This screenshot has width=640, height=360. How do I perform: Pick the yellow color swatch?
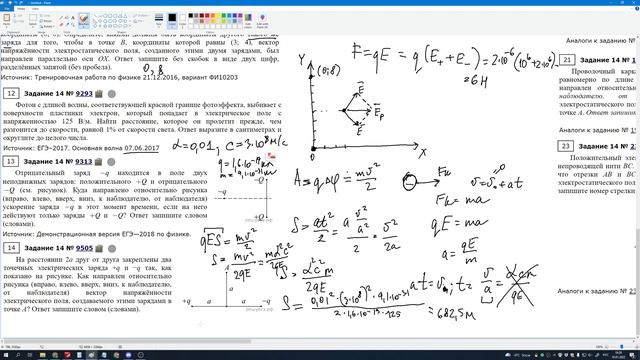(218, 16)
